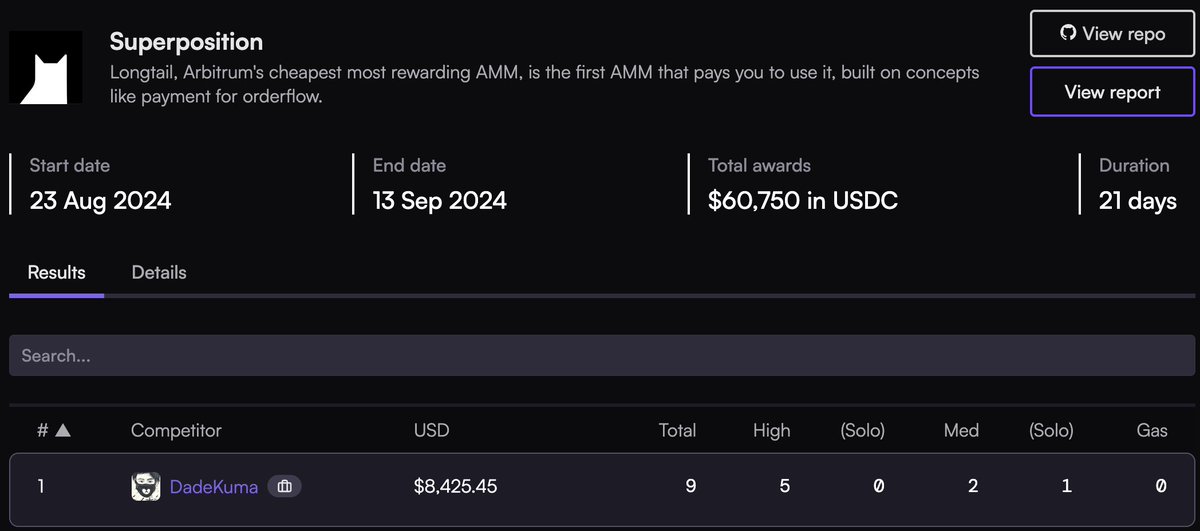Toggle the rank sort arrow
Screen dimensions: 1200x531
click(62, 431)
